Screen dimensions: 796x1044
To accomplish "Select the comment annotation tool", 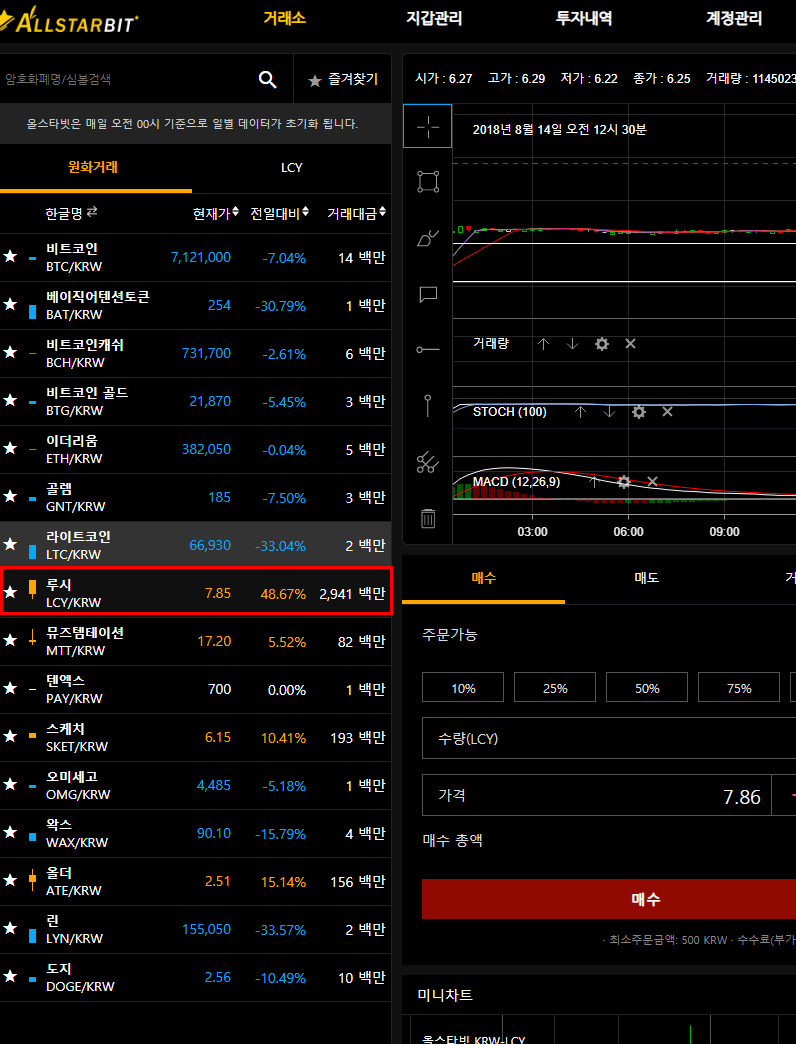I will [428, 294].
